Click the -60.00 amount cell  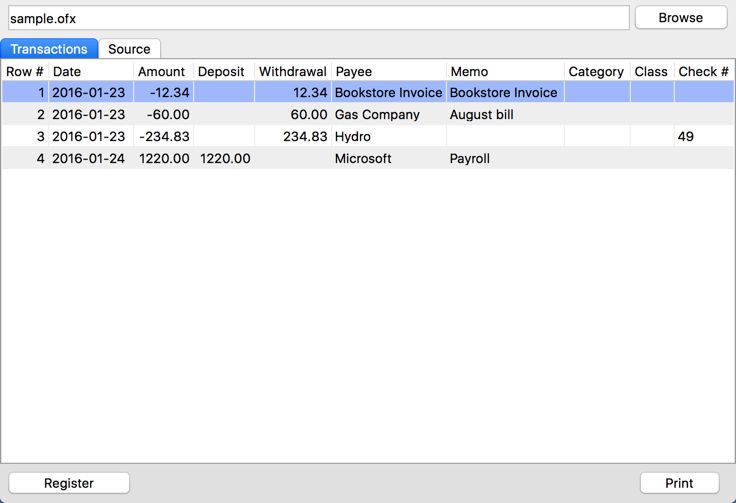(x=163, y=114)
